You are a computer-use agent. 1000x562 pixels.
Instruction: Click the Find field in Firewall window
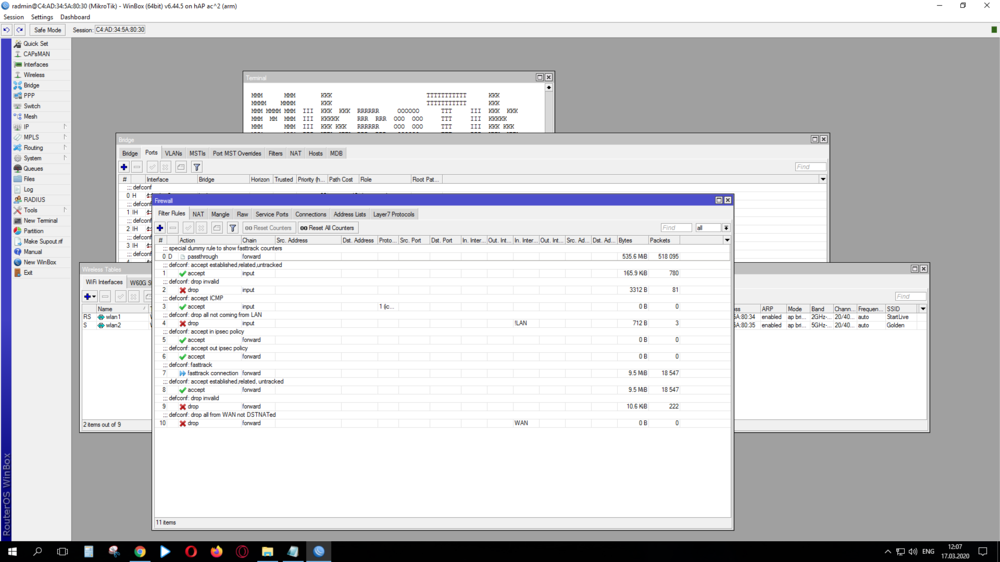(675, 228)
